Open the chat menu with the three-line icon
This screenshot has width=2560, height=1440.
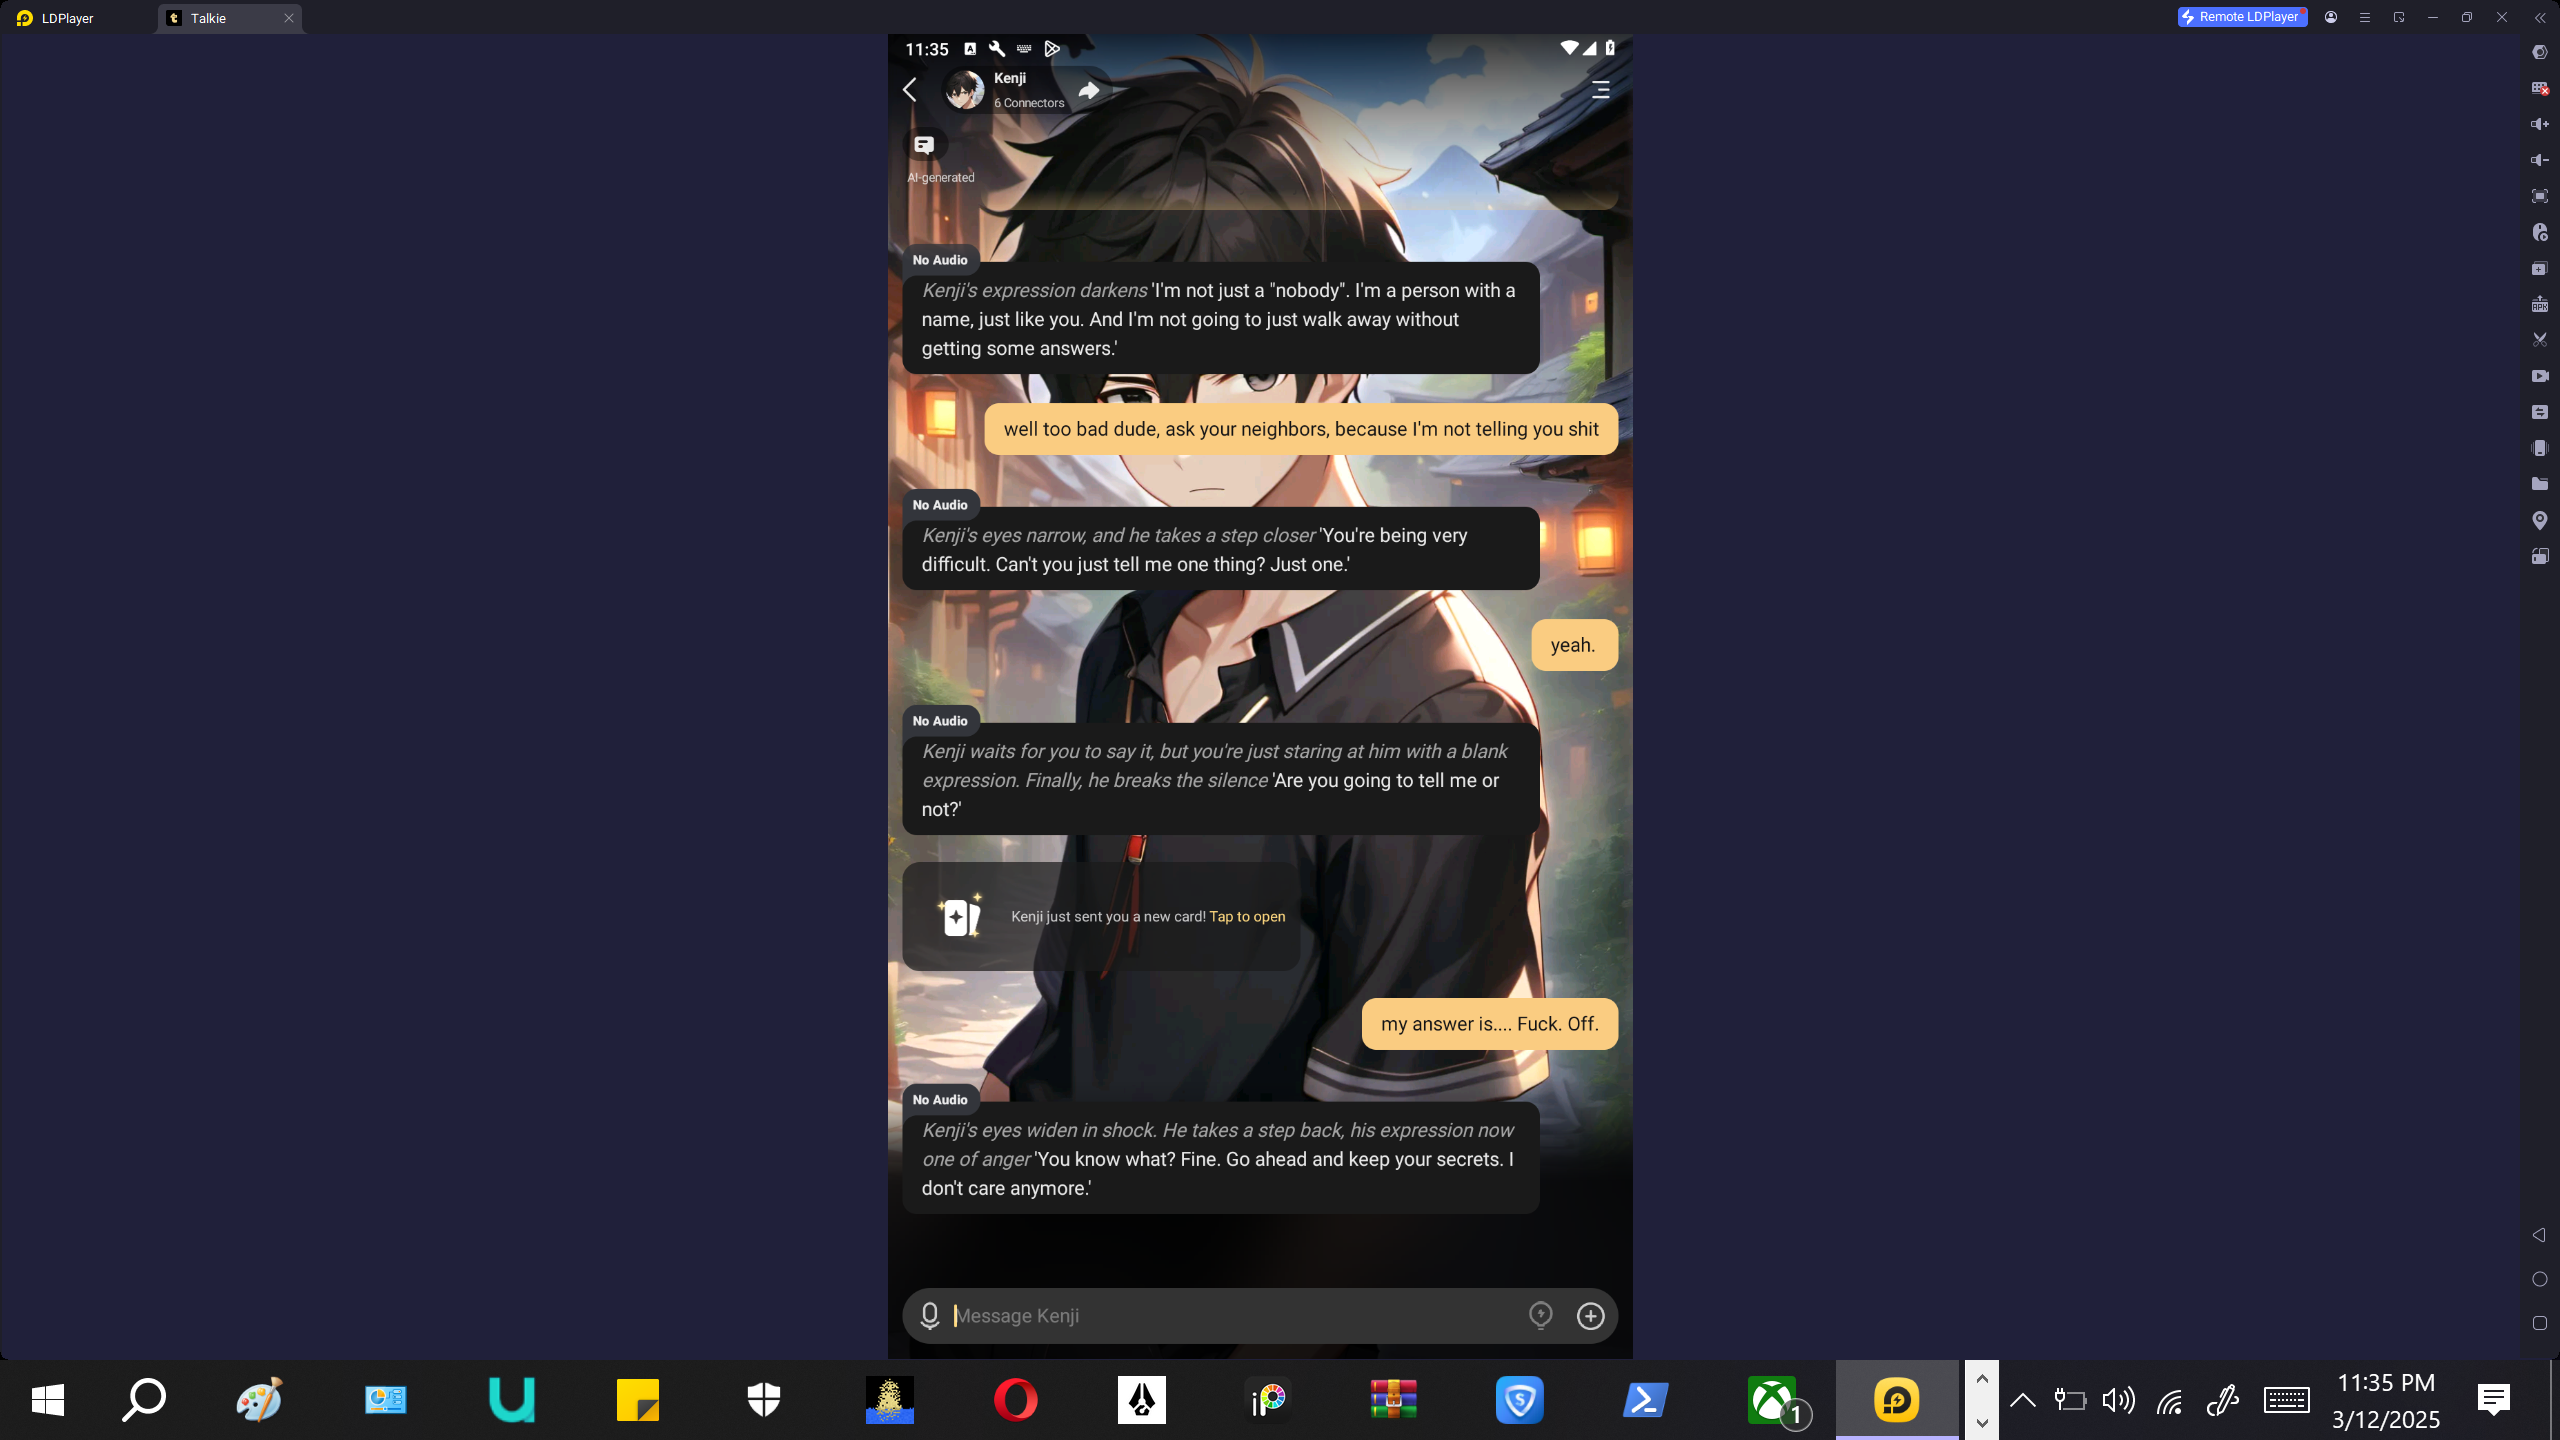pyautogui.click(x=1600, y=90)
